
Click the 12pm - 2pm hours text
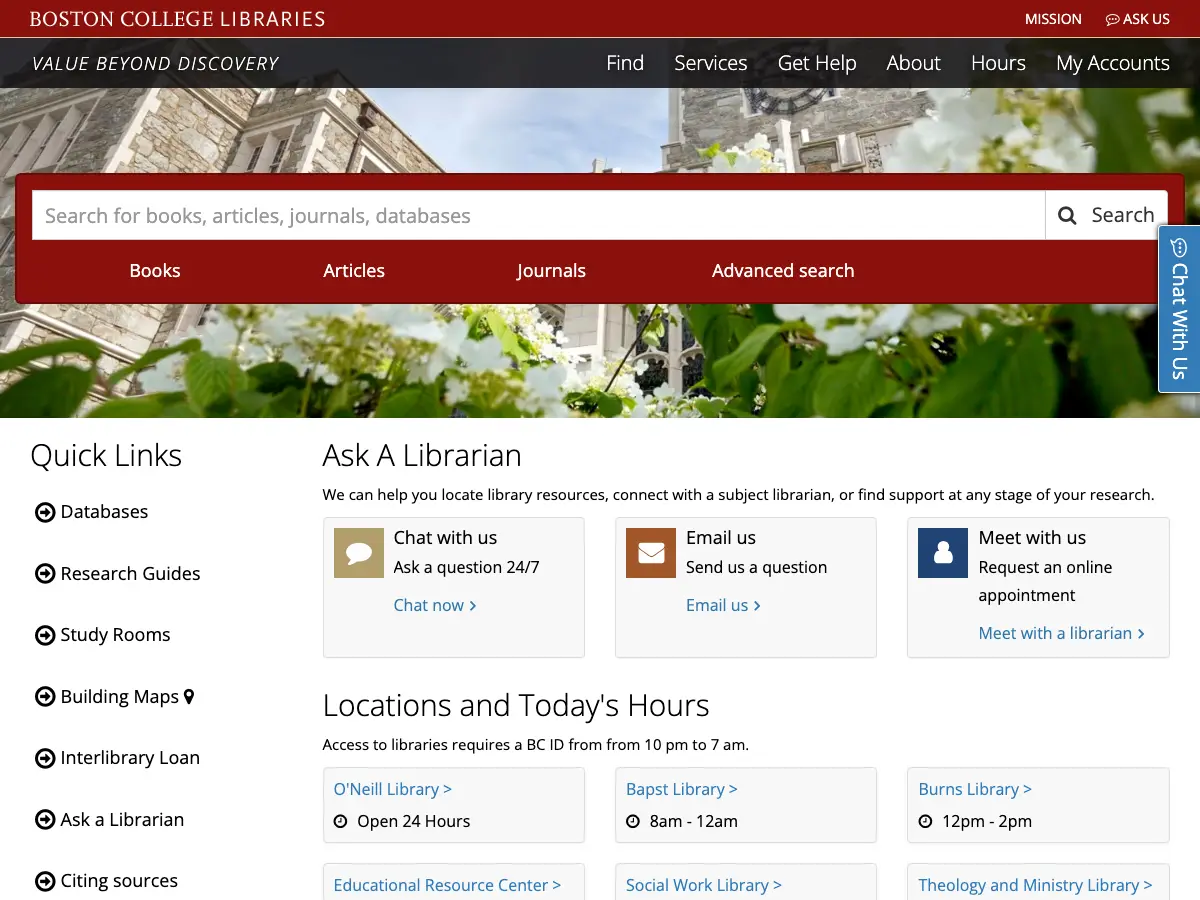pos(987,821)
